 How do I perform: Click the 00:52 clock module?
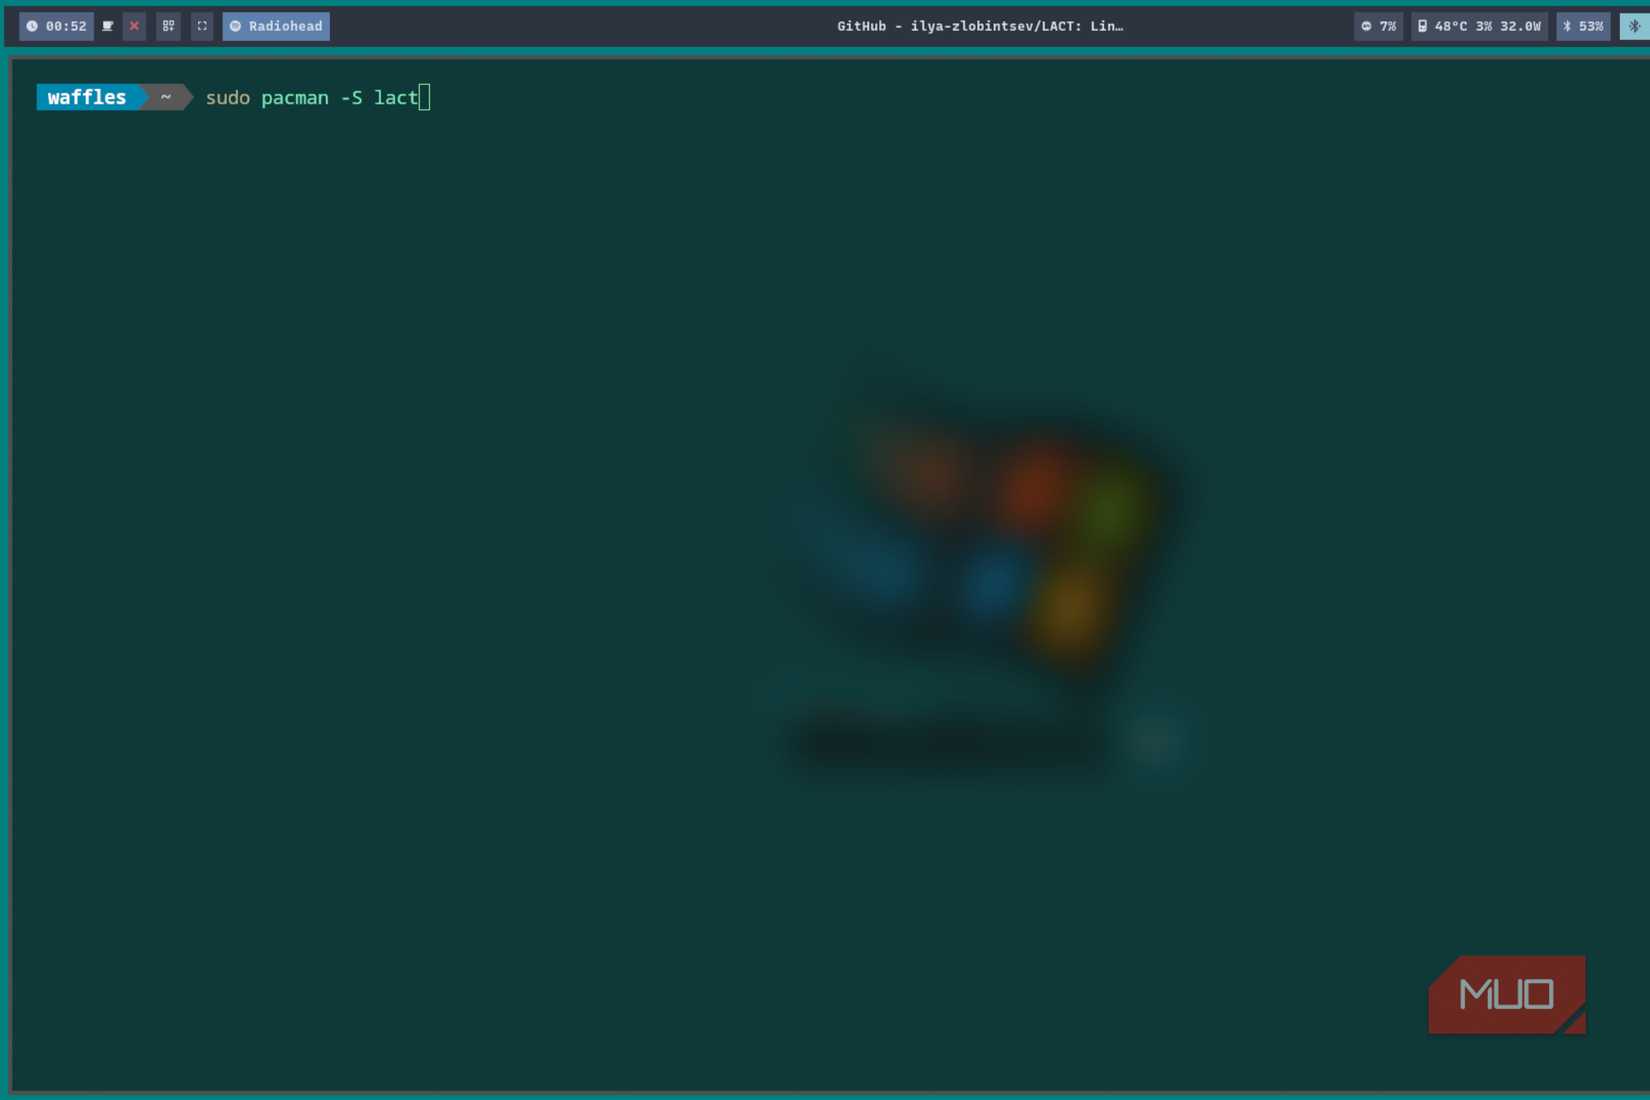[x=57, y=26]
